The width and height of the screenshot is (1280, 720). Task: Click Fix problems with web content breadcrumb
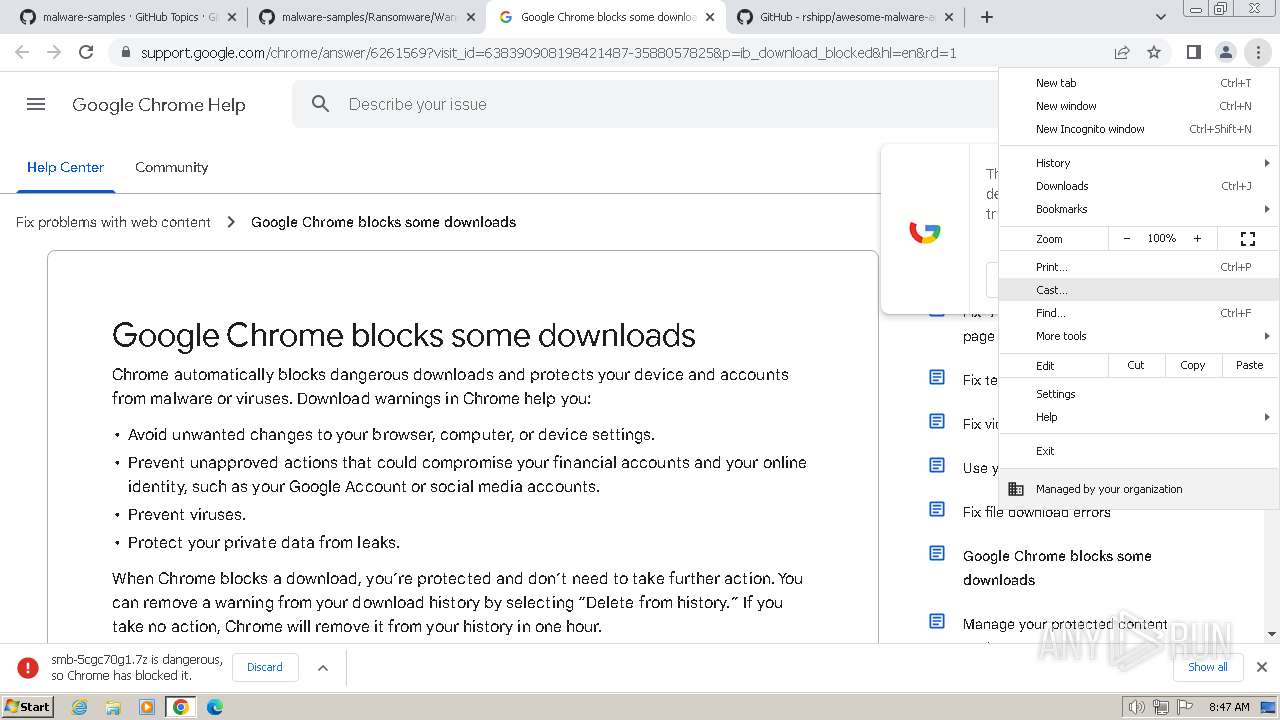coord(113,222)
